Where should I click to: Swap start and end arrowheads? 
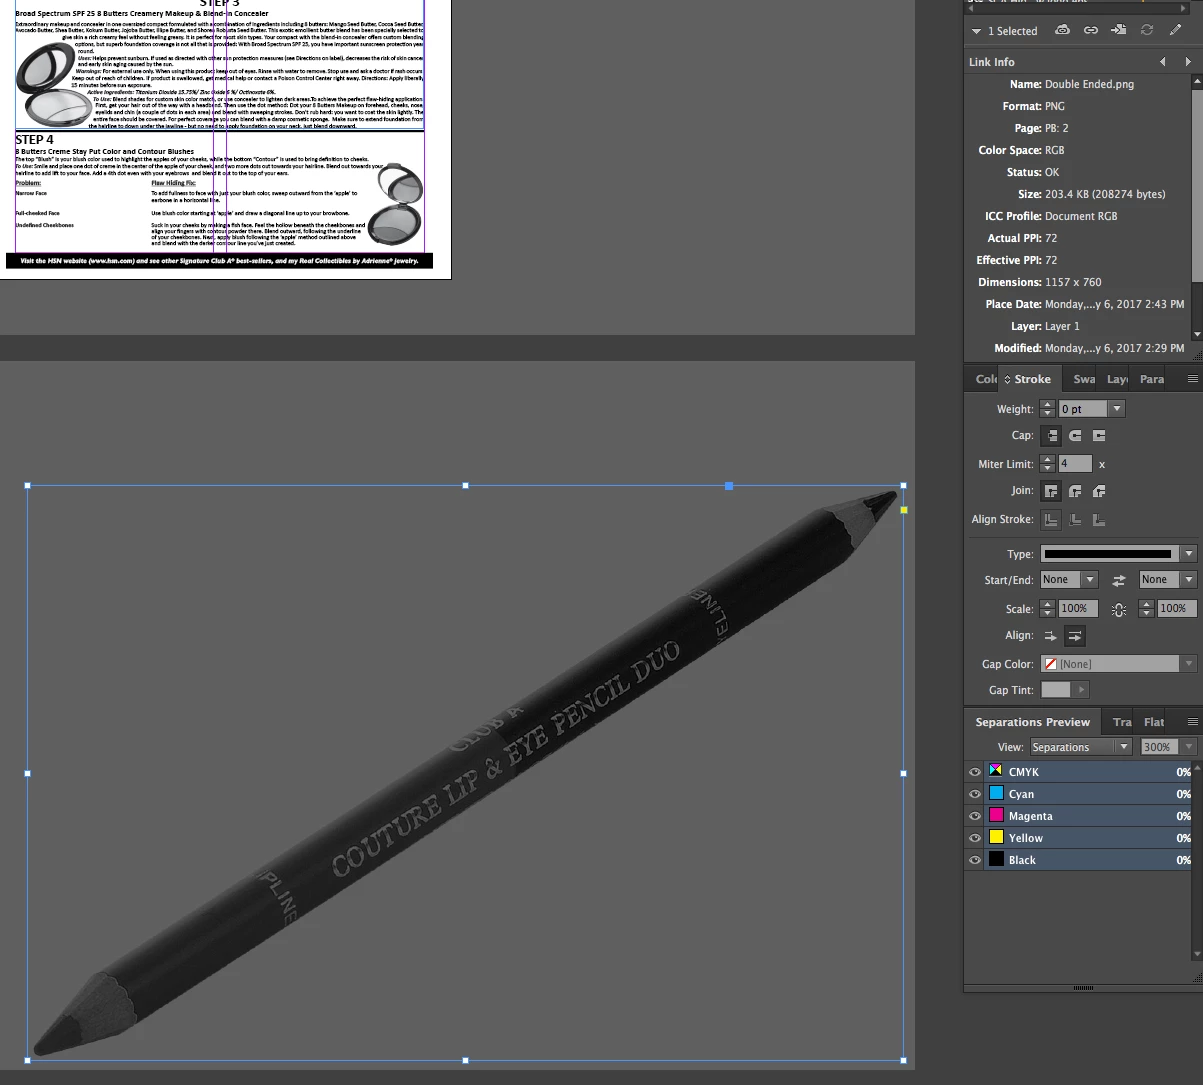[x=1119, y=580]
